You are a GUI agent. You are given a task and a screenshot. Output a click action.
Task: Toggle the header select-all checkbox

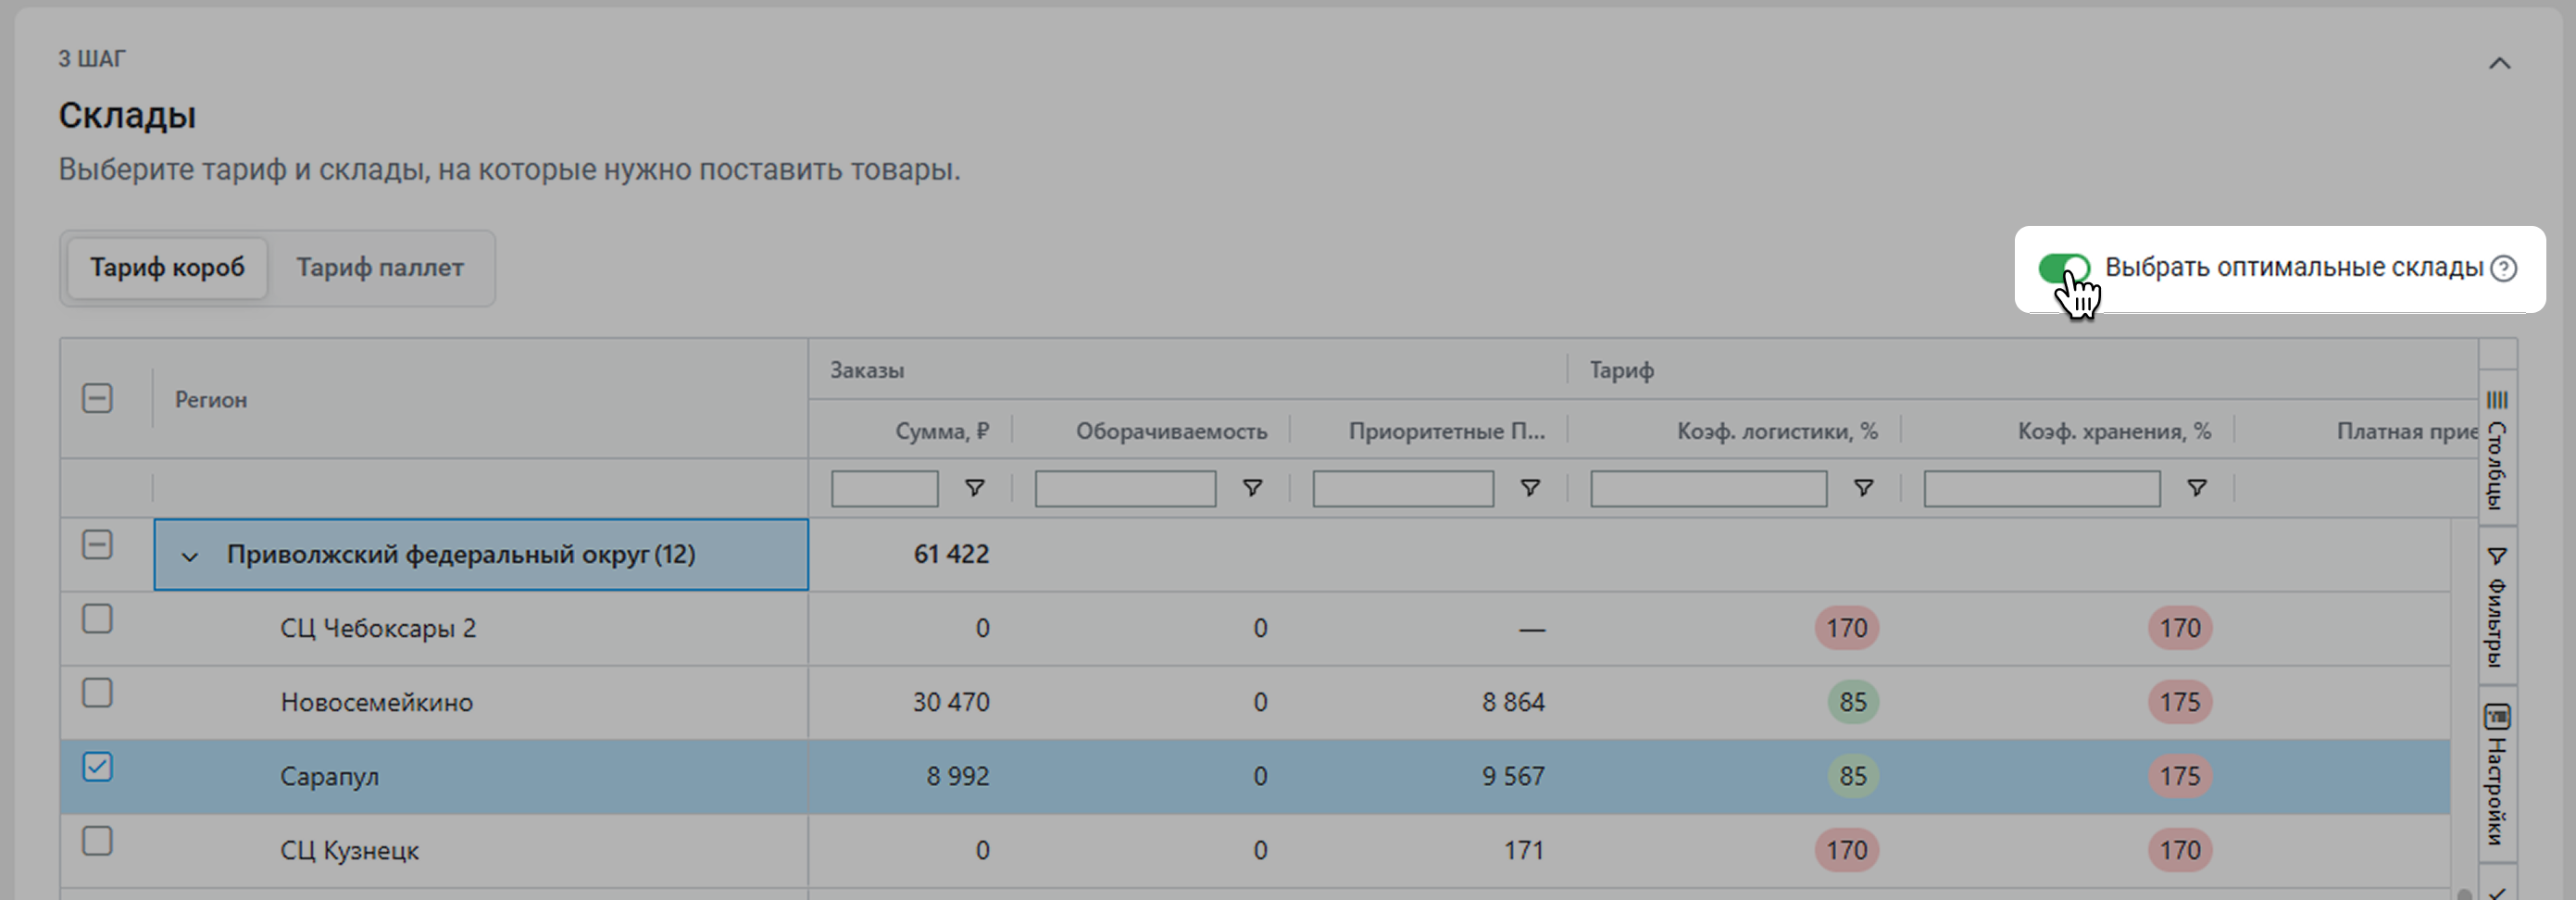coord(97,399)
